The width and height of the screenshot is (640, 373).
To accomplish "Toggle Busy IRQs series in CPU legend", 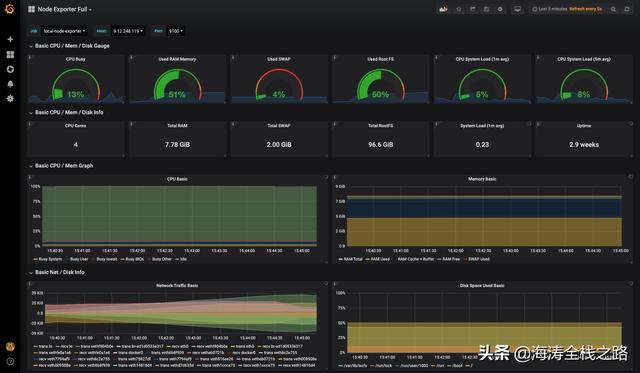I will [x=133, y=259].
